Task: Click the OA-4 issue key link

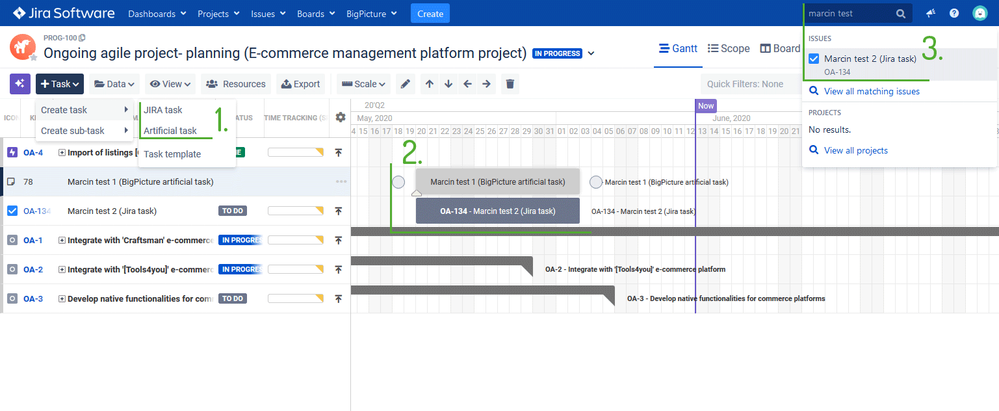Action: 33,152
